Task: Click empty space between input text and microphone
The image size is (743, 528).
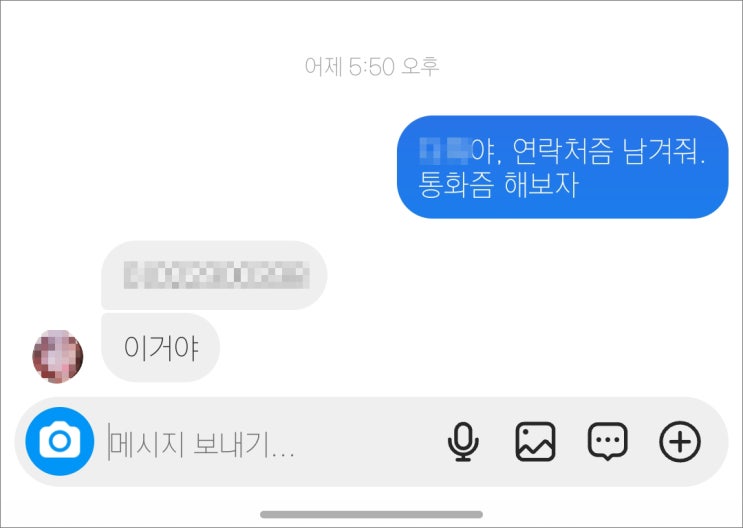Action: 370,442
